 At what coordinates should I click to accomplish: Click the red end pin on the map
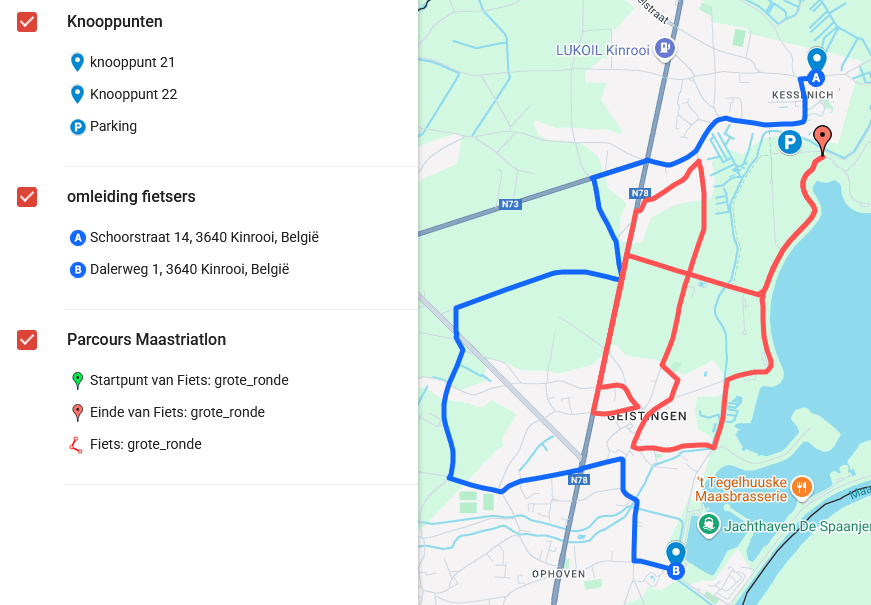(x=822, y=139)
